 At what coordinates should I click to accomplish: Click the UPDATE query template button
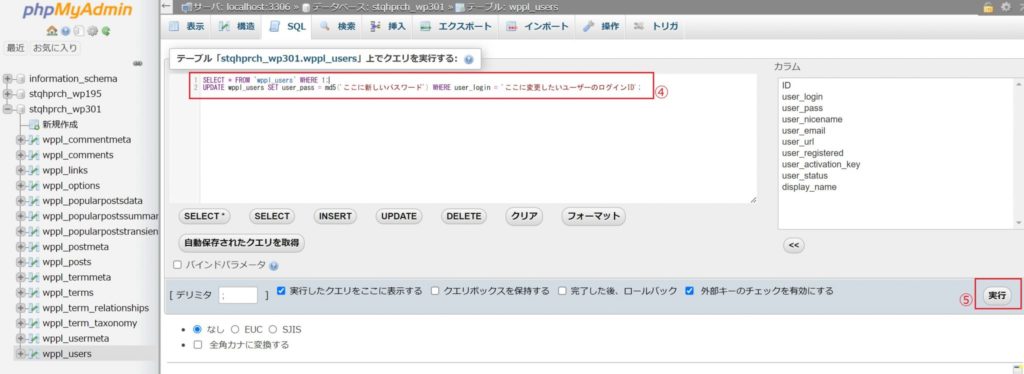398,216
